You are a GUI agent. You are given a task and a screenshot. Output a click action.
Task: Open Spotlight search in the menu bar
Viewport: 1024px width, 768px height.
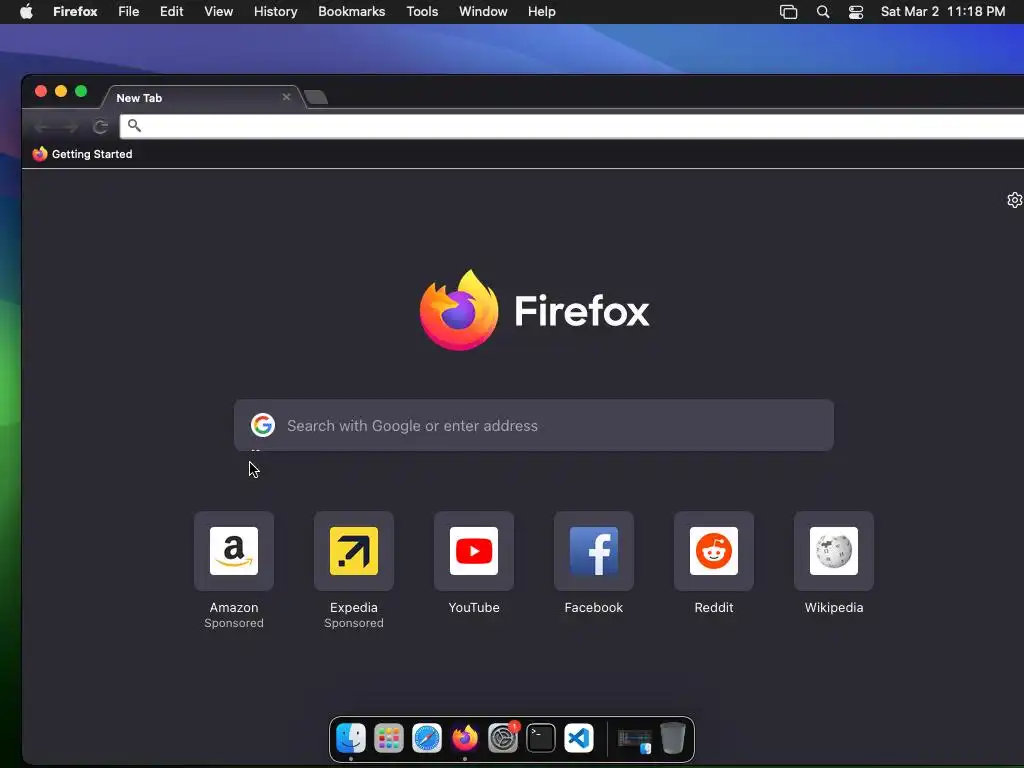823,12
